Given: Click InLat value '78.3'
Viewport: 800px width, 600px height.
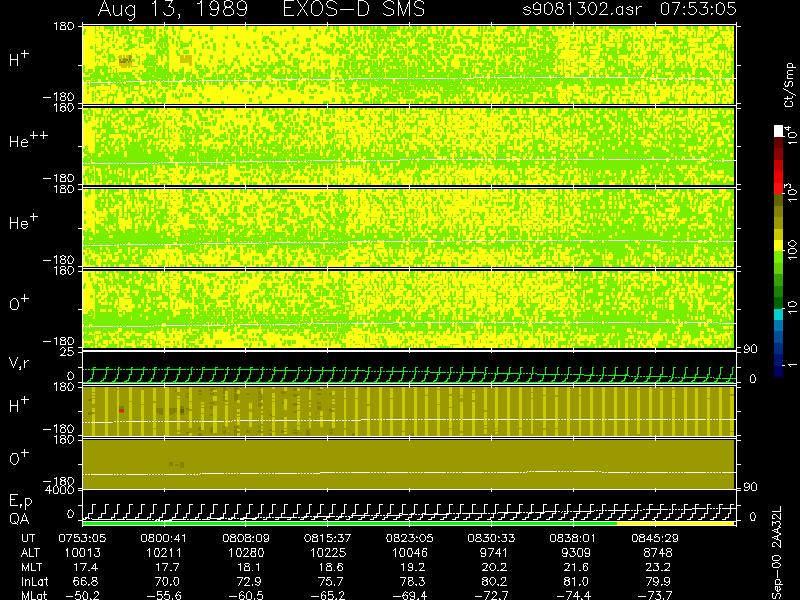Looking at the screenshot, I should tap(415, 581).
